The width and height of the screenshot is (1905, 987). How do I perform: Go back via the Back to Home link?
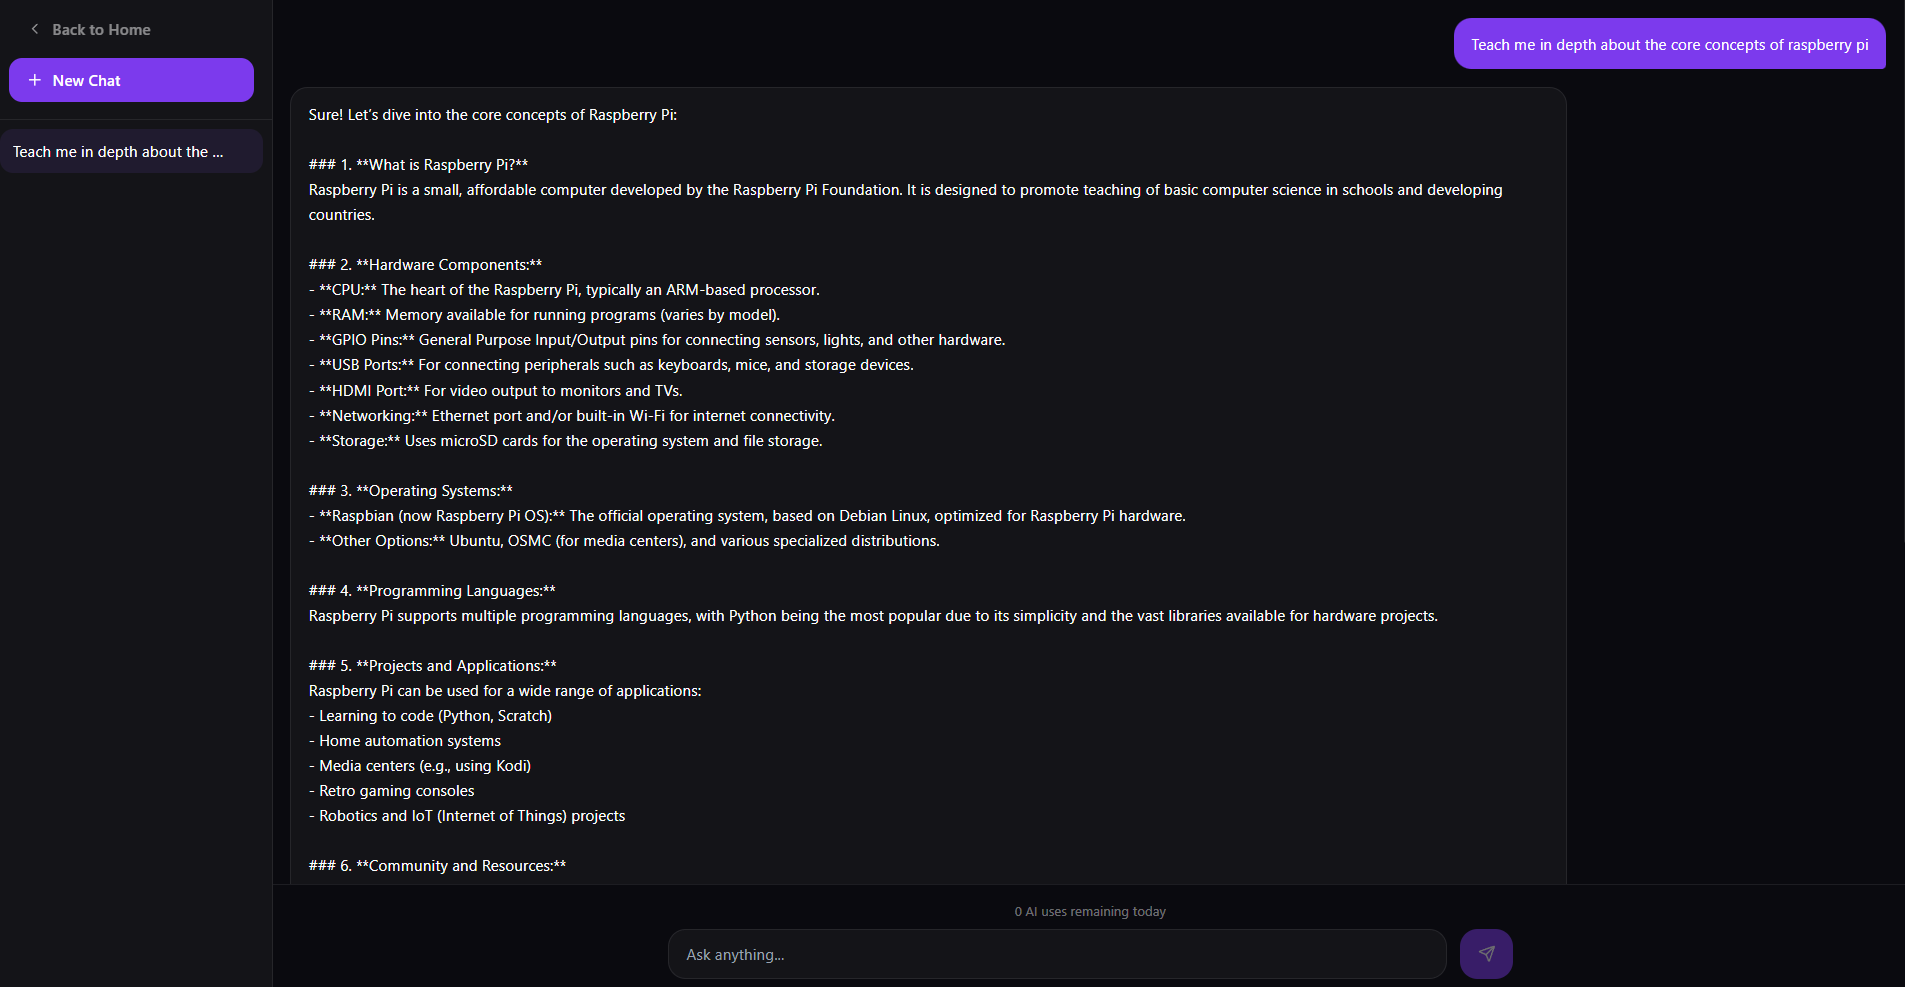(x=101, y=30)
